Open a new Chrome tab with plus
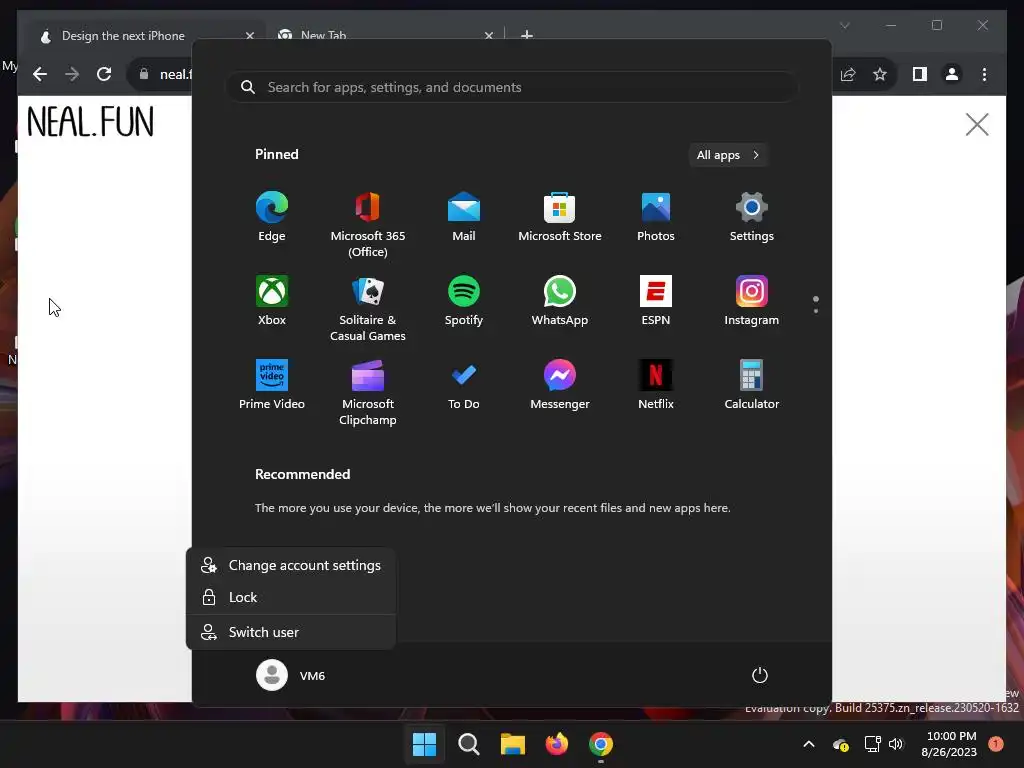Image resolution: width=1024 pixels, height=768 pixels. click(x=527, y=35)
